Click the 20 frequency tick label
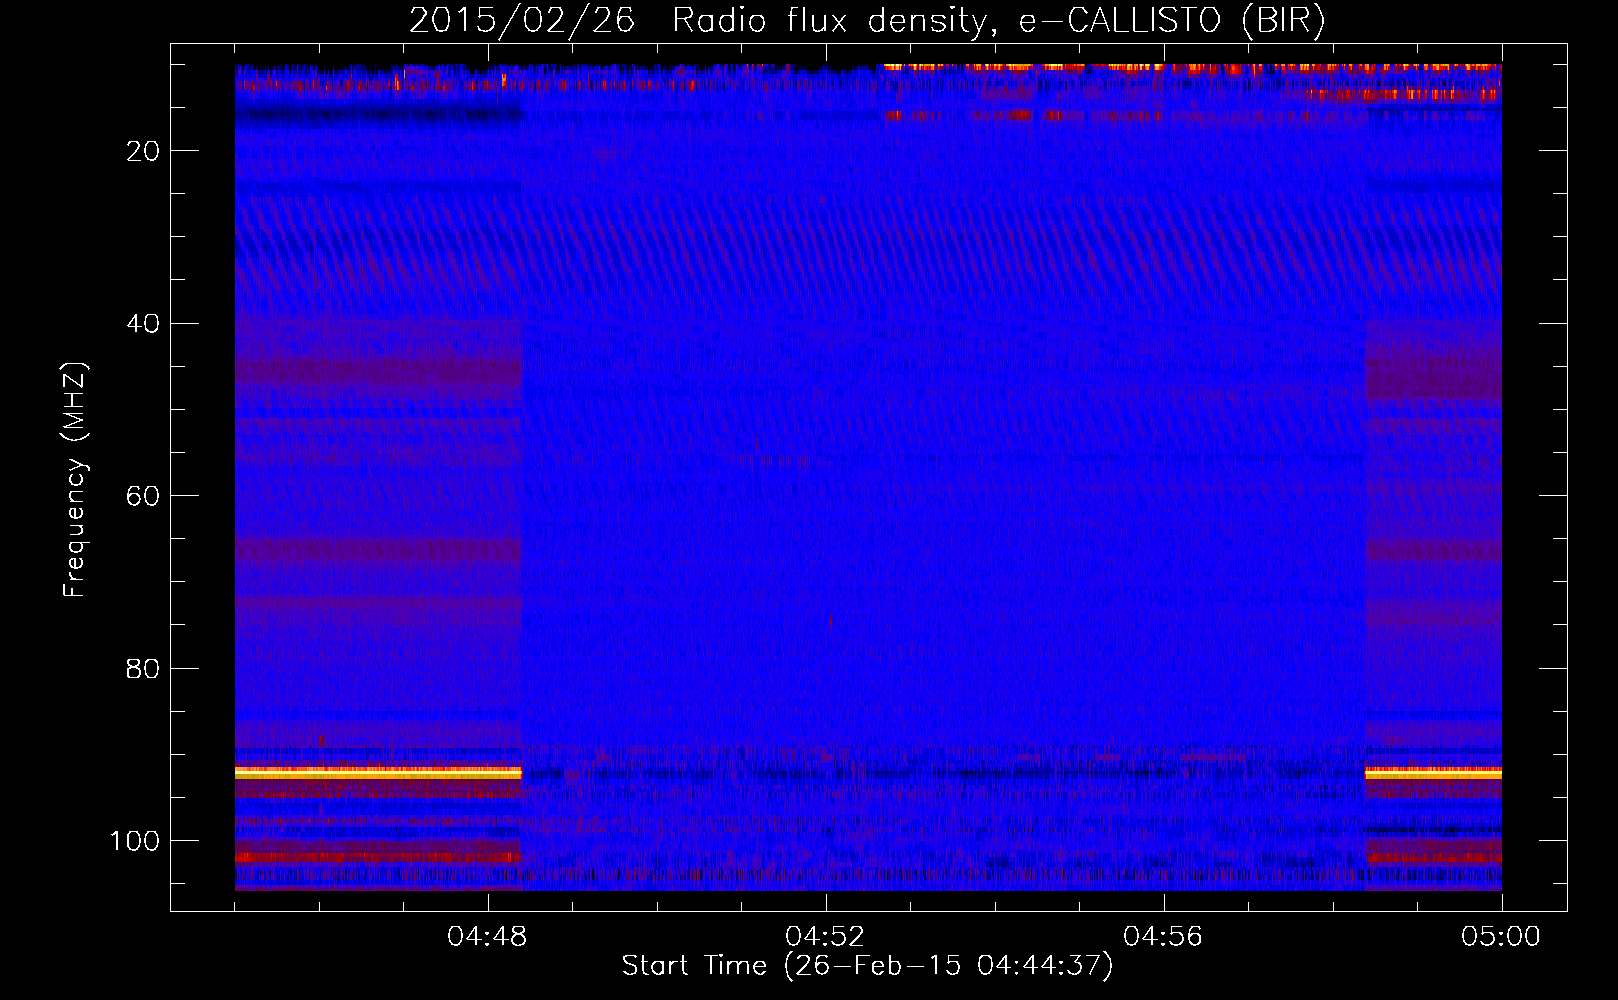This screenshot has height=1000, width=1618. tap(144, 151)
